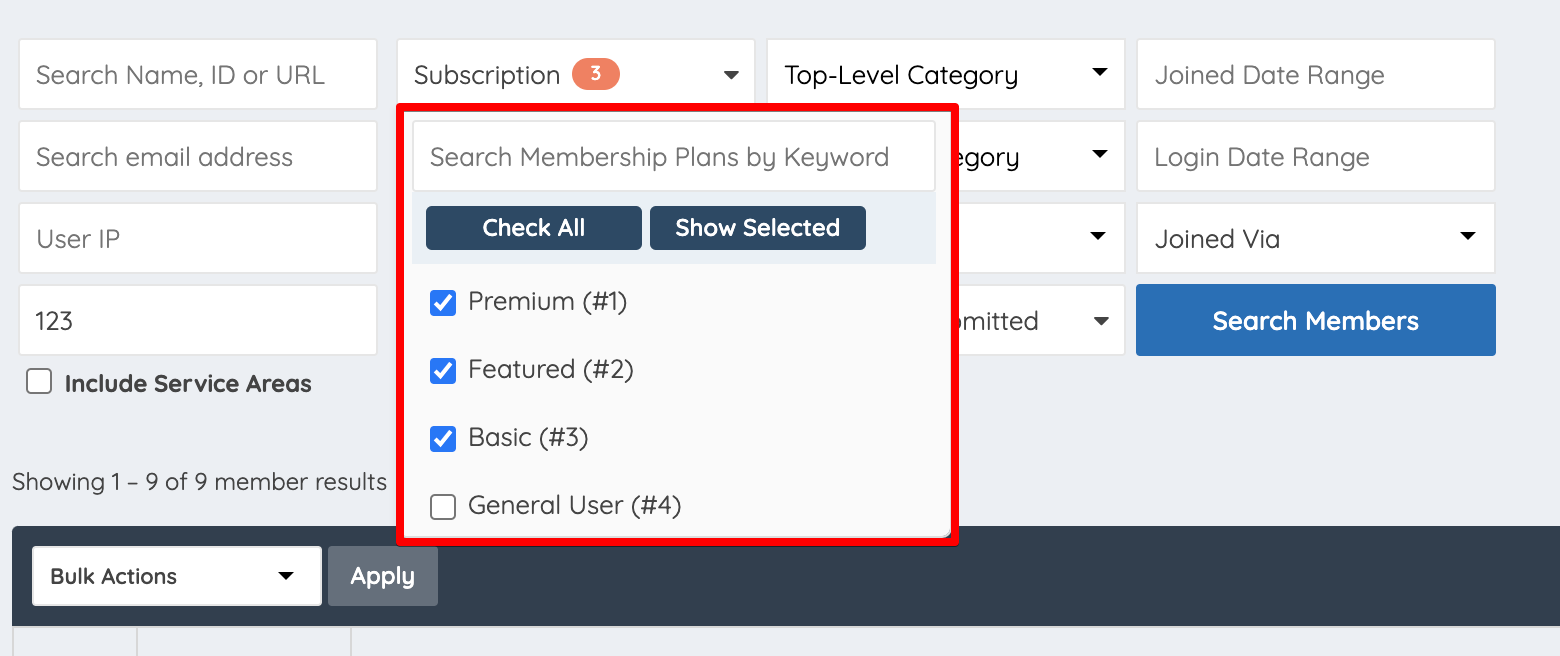Select the Search Membership Plans by Keyword field

pyautogui.click(x=674, y=156)
